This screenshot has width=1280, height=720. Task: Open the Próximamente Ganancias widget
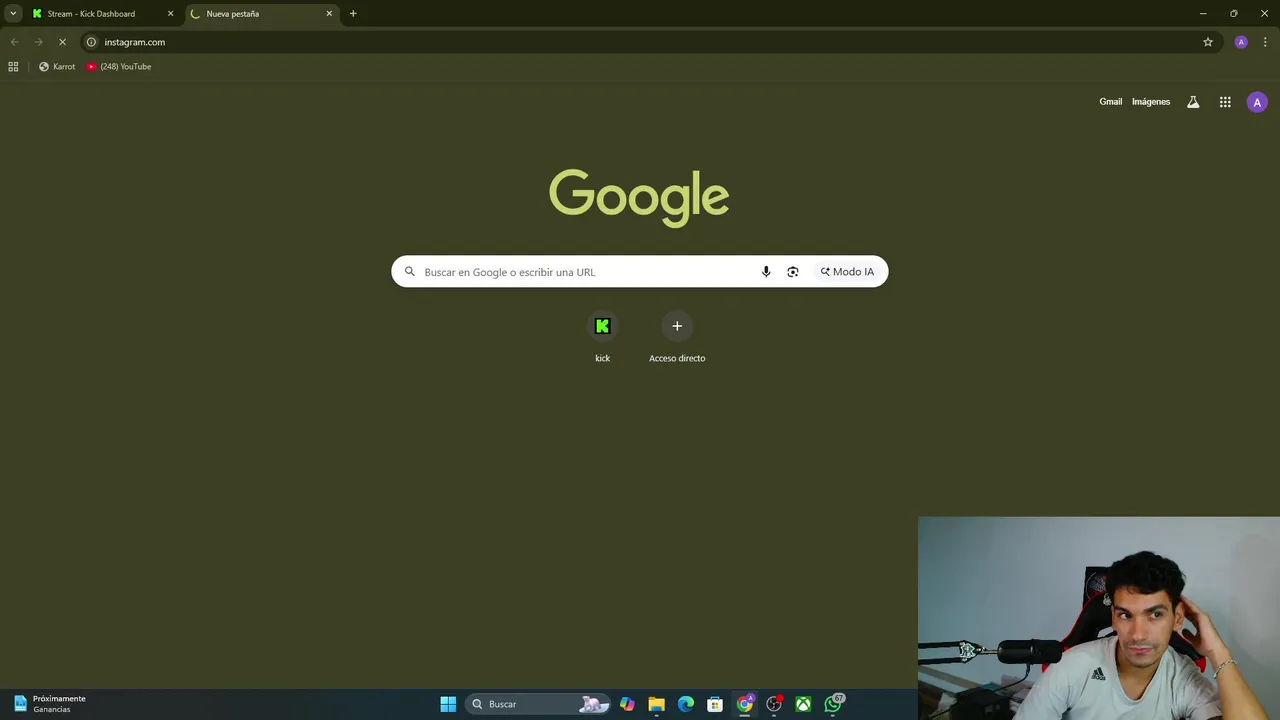pos(49,704)
